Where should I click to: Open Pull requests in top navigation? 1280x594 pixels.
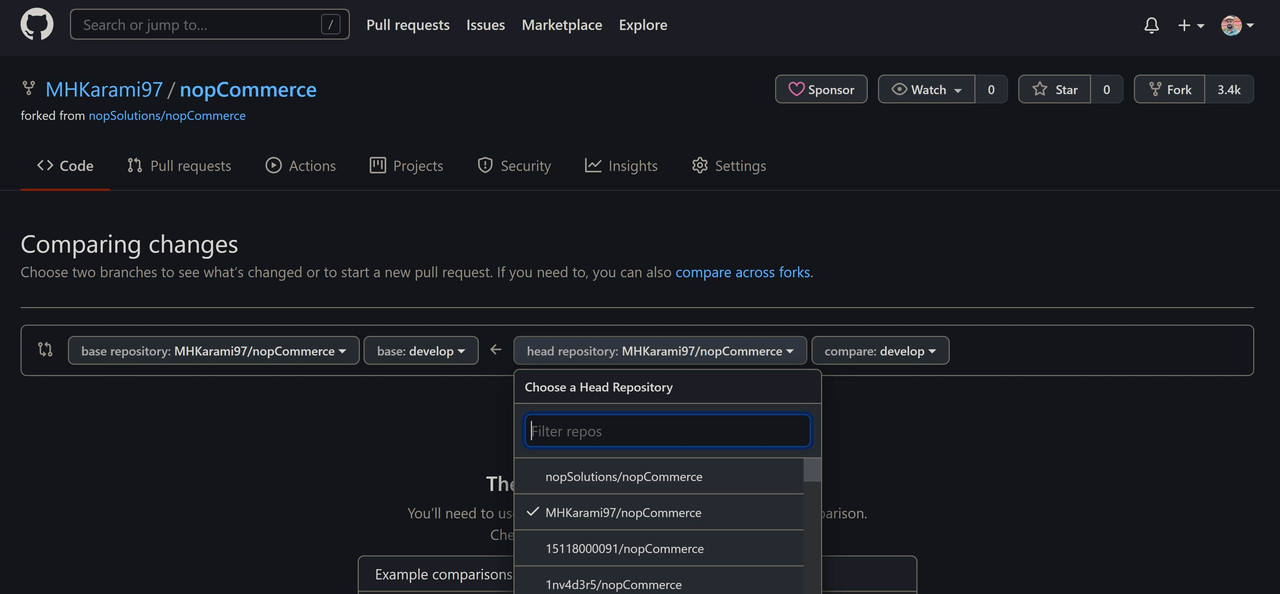[408, 25]
